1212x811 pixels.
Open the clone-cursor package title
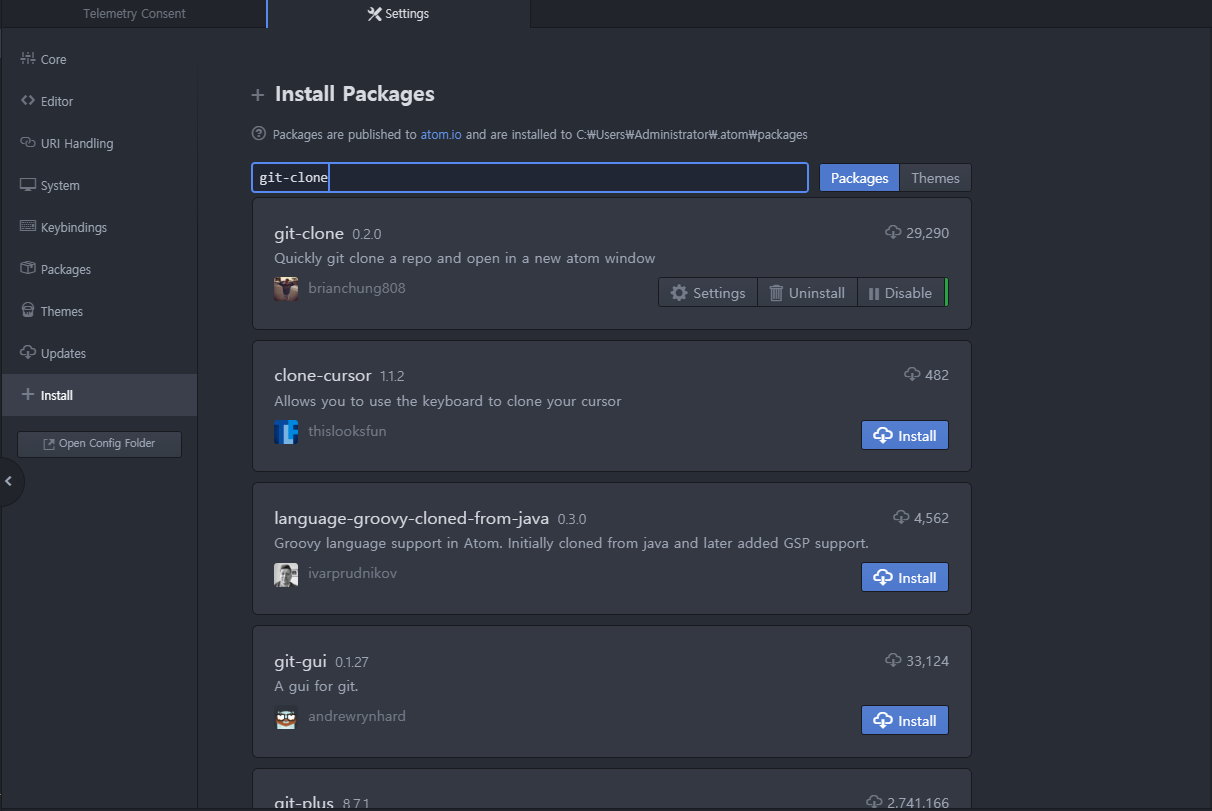[x=323, y=375]
